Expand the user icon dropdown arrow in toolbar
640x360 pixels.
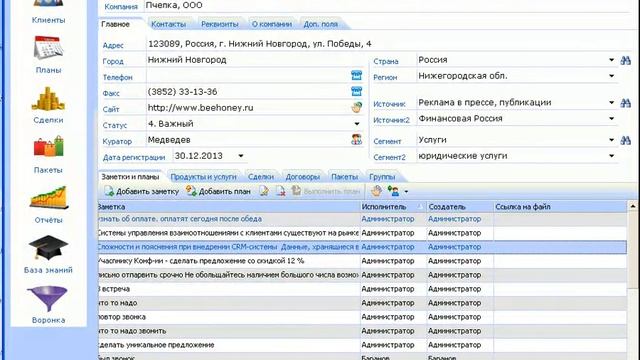coord(406,191)
